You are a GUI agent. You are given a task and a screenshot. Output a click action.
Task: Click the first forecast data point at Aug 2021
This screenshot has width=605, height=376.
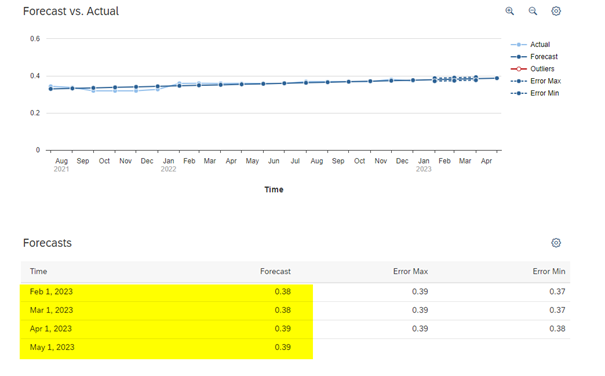(51, 89)
